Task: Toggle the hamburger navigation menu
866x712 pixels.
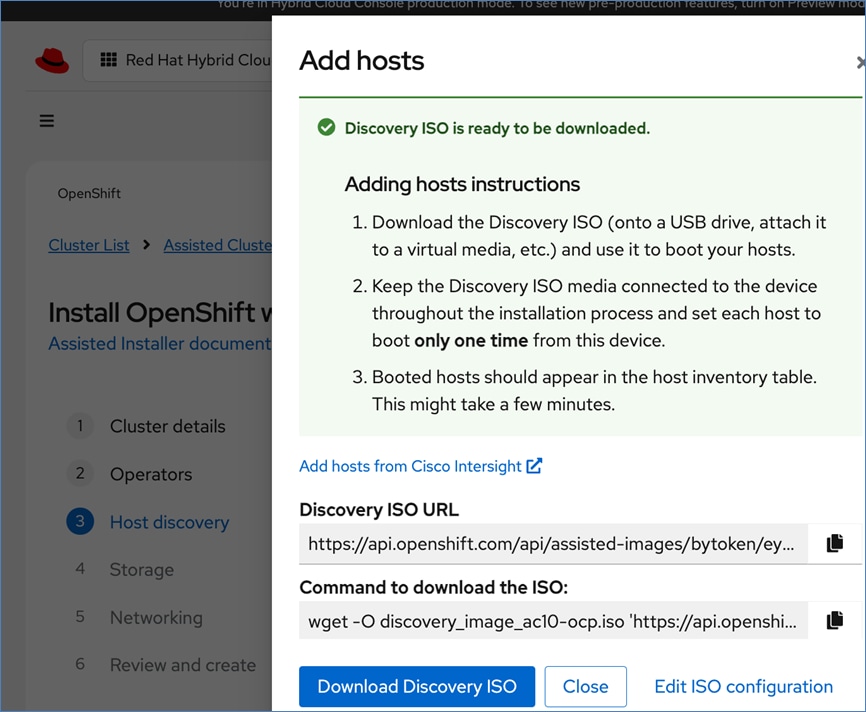Action: (47, 120)
